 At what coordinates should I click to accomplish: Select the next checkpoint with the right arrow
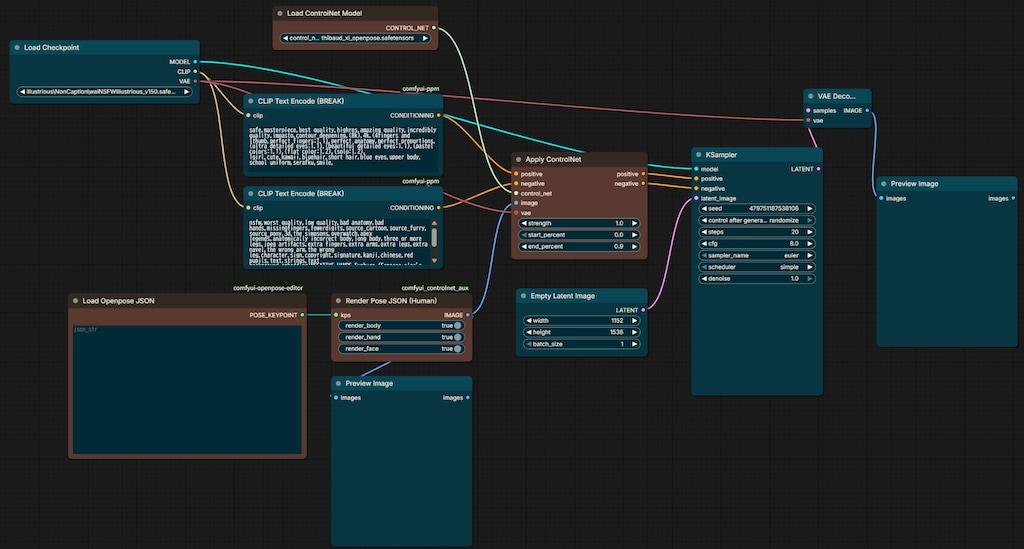(187, 92)
